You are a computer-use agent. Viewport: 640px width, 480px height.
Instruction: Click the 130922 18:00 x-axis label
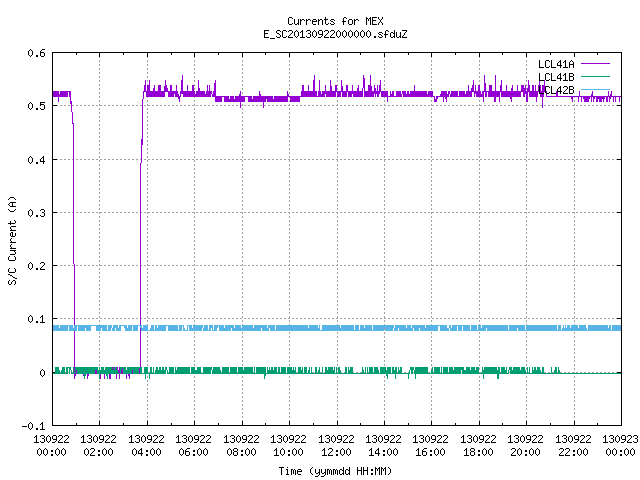point(478,446)
